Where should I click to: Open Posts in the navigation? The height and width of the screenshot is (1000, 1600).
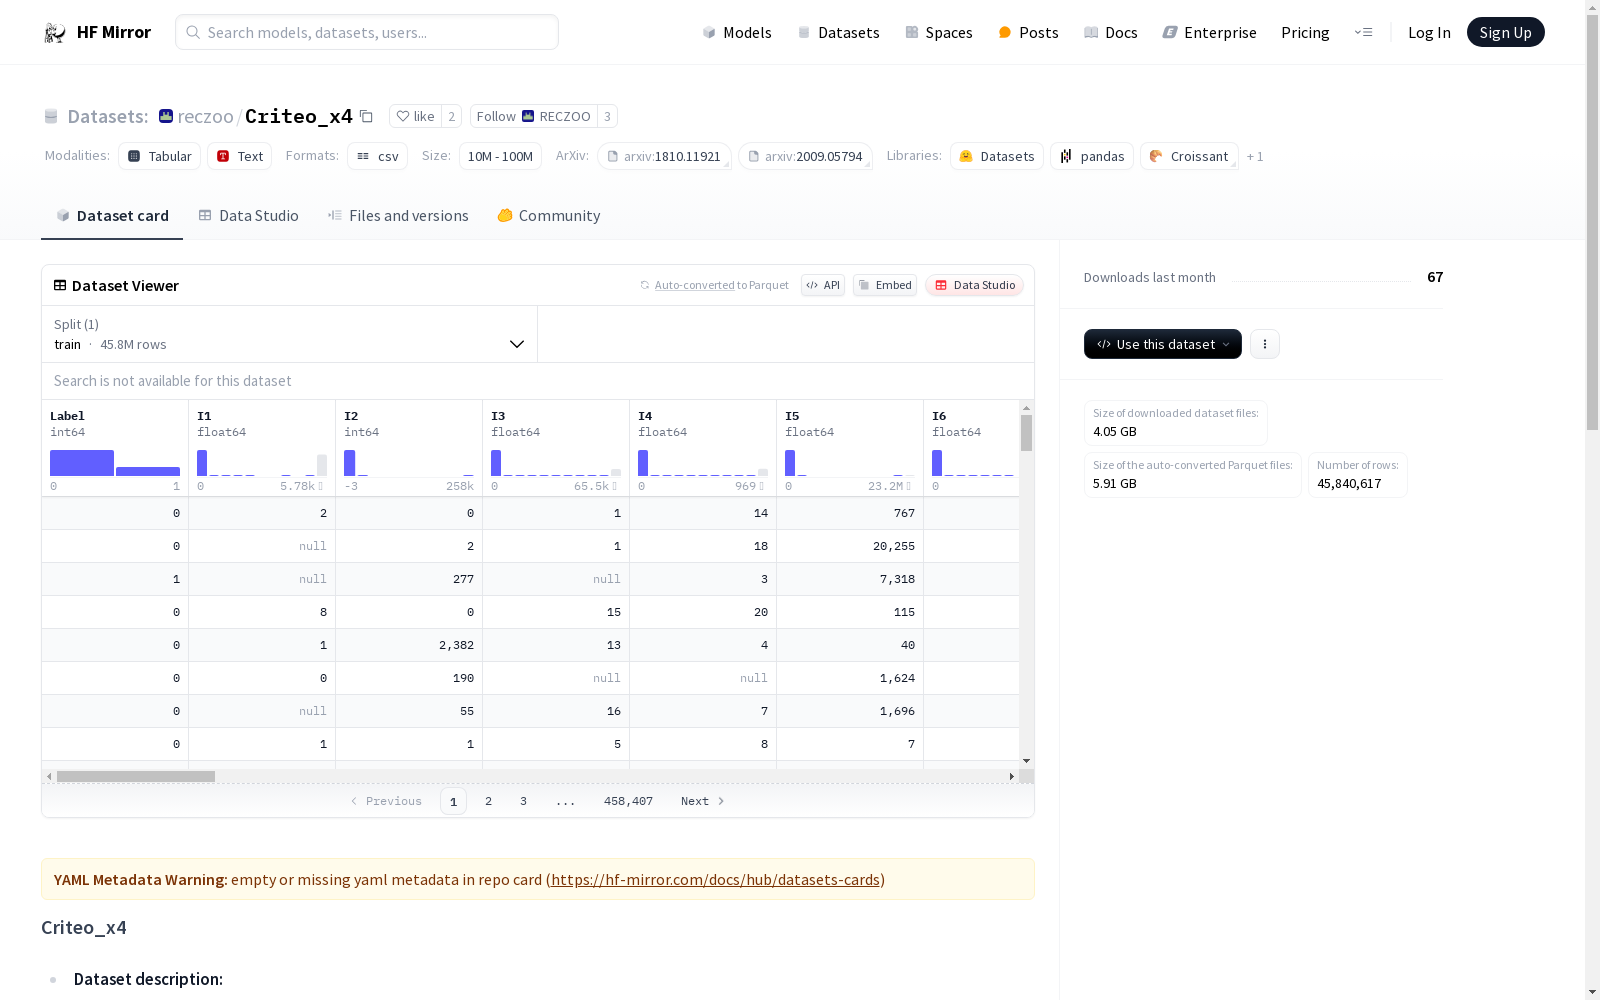click(x=1028, y=32)
